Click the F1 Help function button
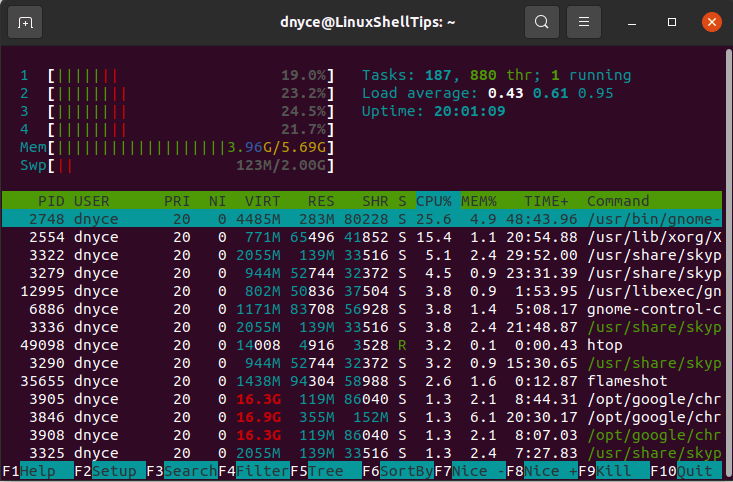Screen dimensions: 733x482 pos(38,471)
